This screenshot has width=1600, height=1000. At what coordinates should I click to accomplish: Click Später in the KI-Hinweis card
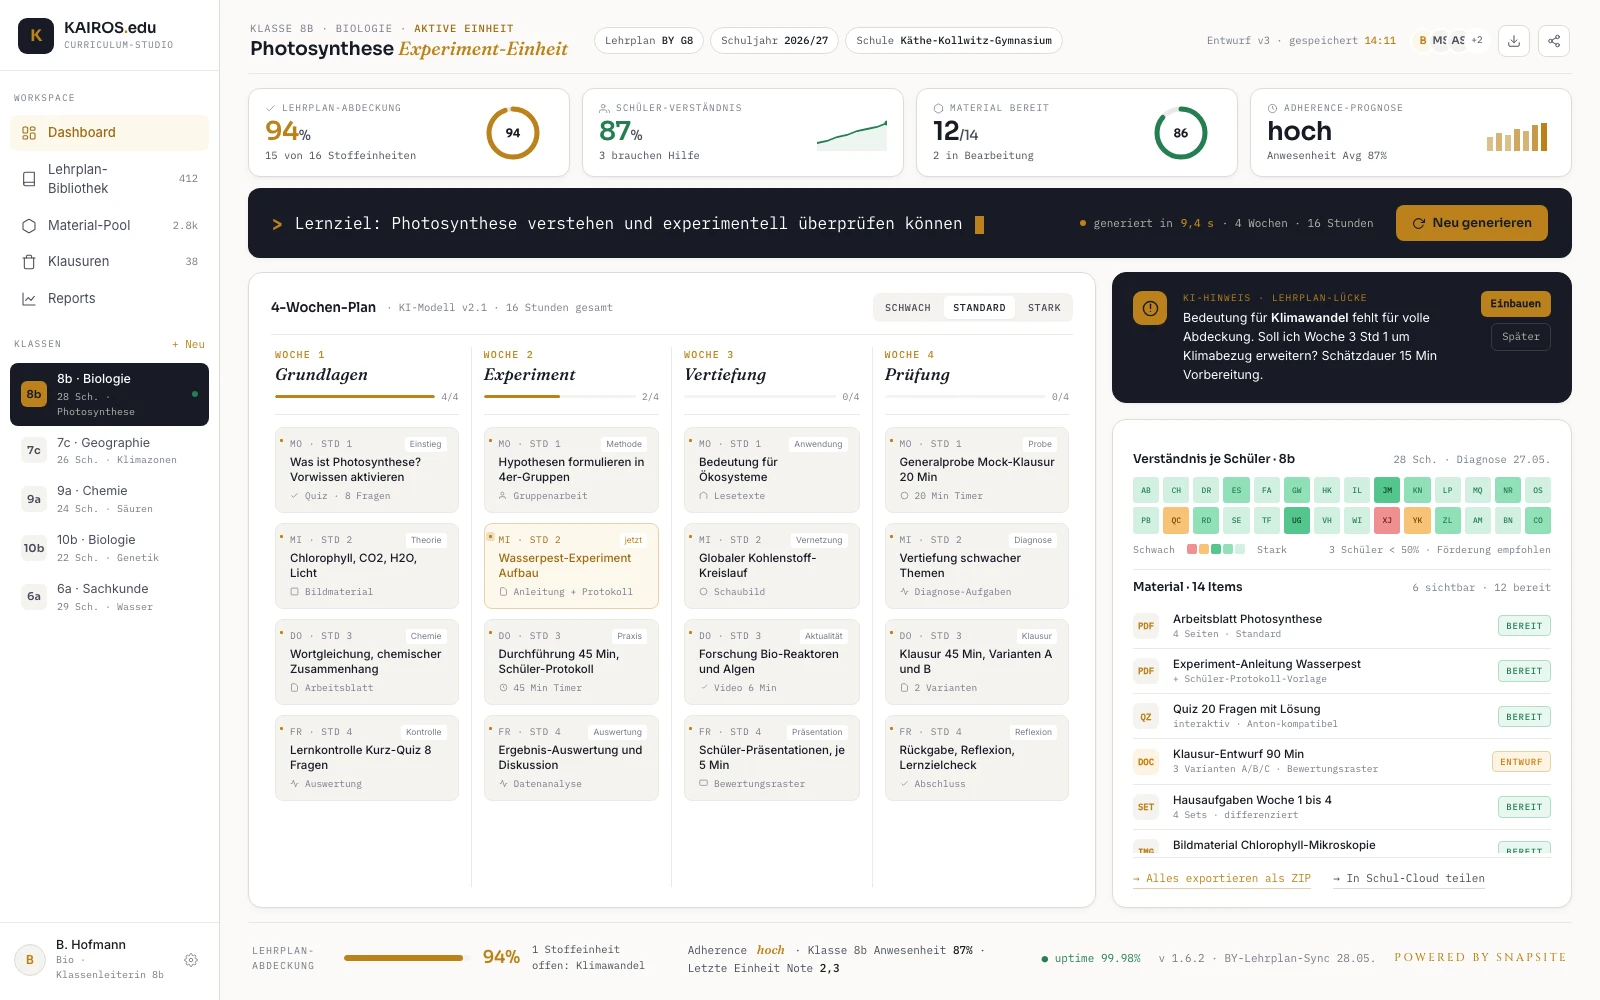(x=1521, y=337)
